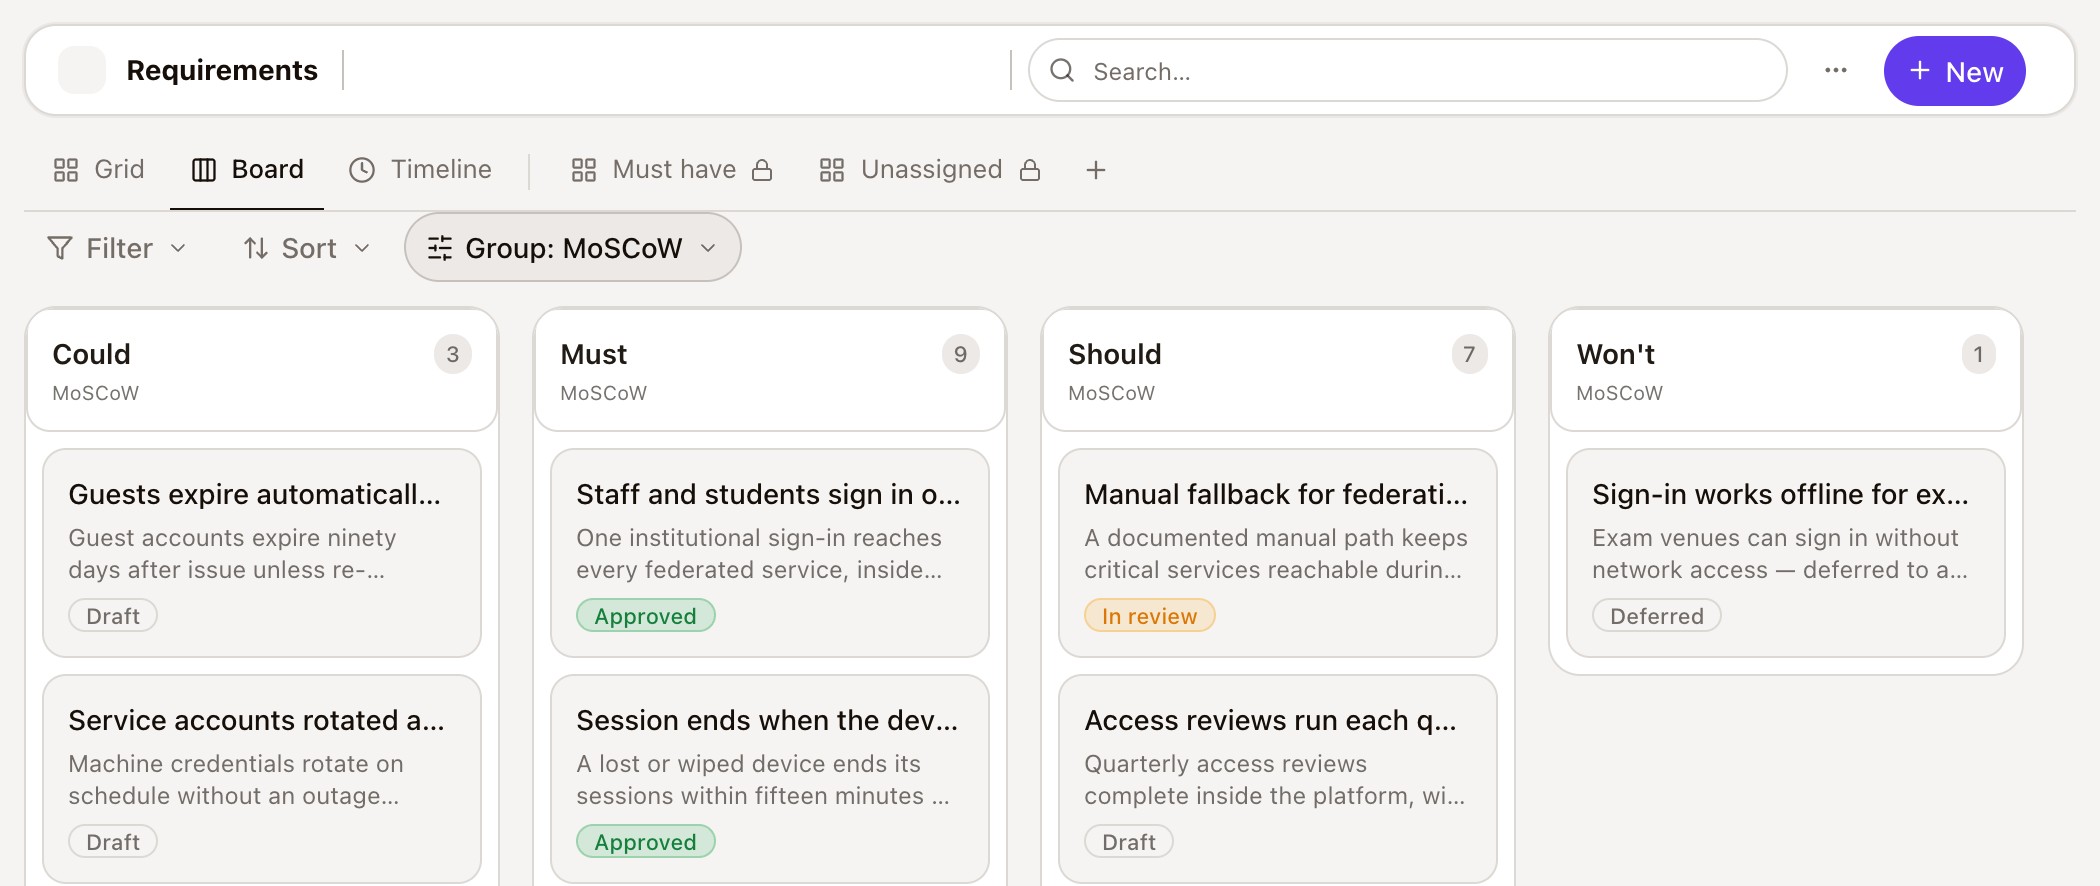Viewport: 2100px width, 886px height.
Task: Click Draft status on Guests expire card
Action: click(113, 616)
